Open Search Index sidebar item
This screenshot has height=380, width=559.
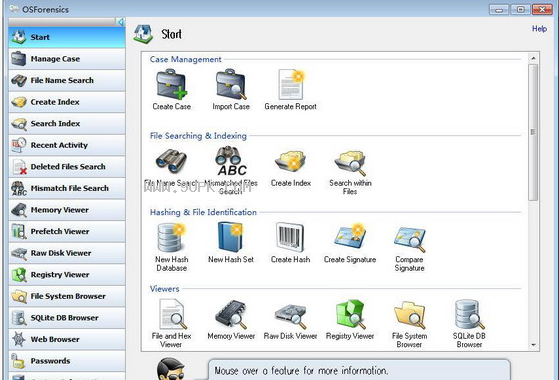(67, 123)
